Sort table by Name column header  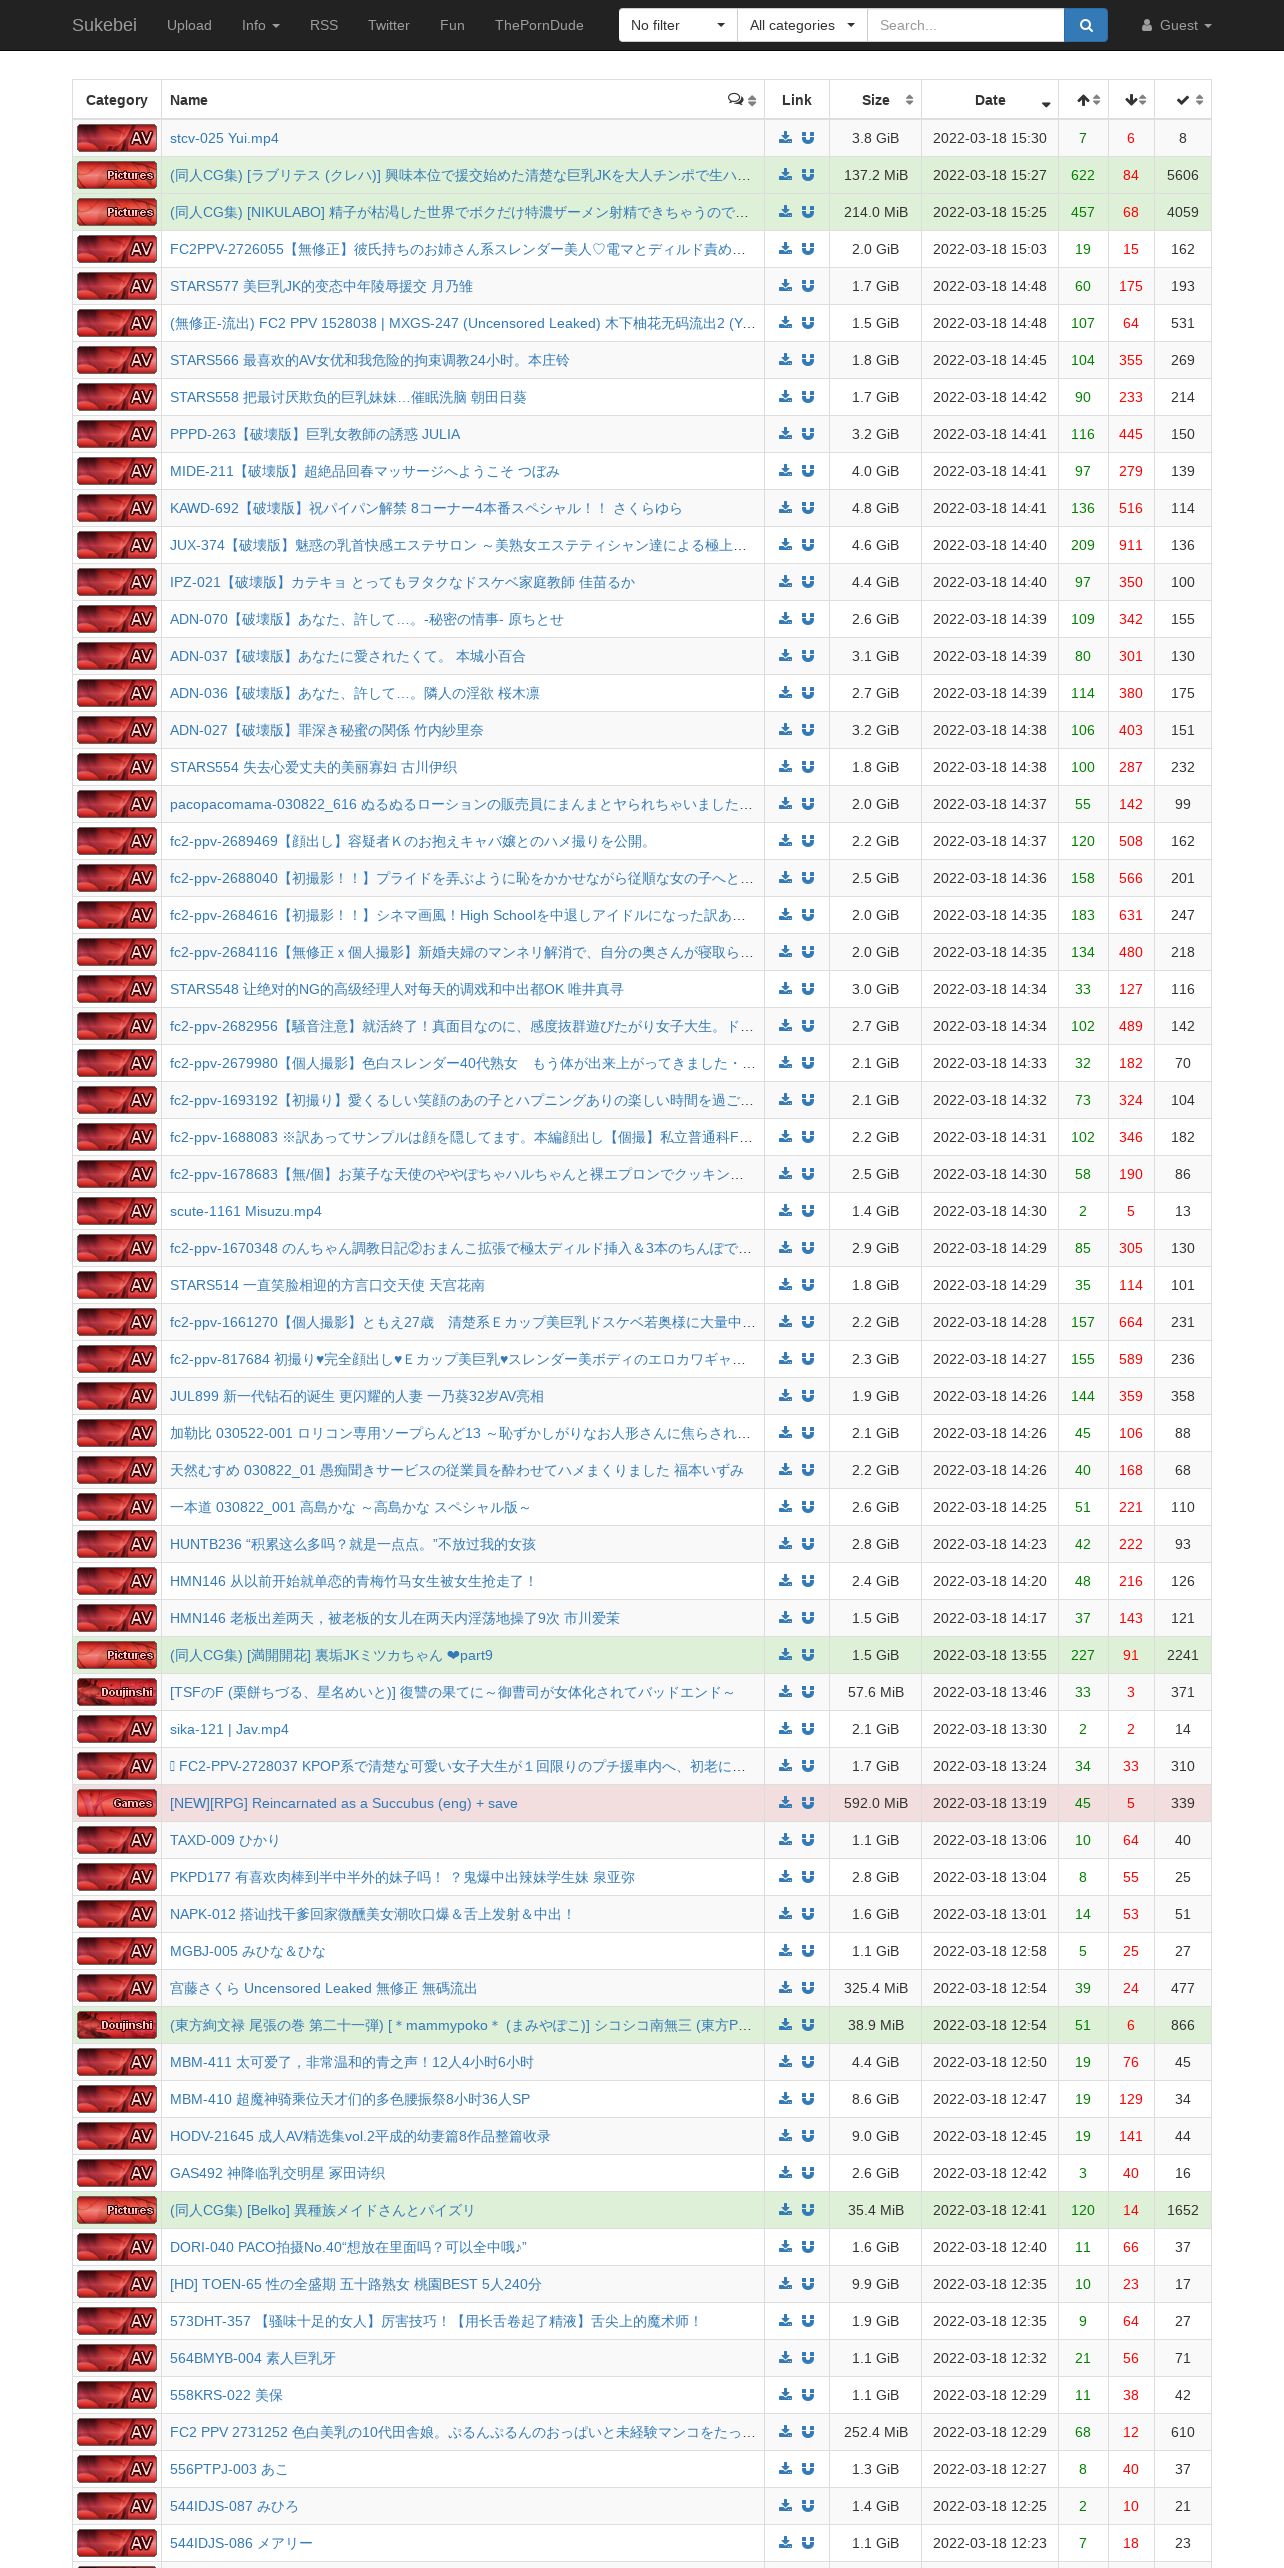(x=463, y=100)
